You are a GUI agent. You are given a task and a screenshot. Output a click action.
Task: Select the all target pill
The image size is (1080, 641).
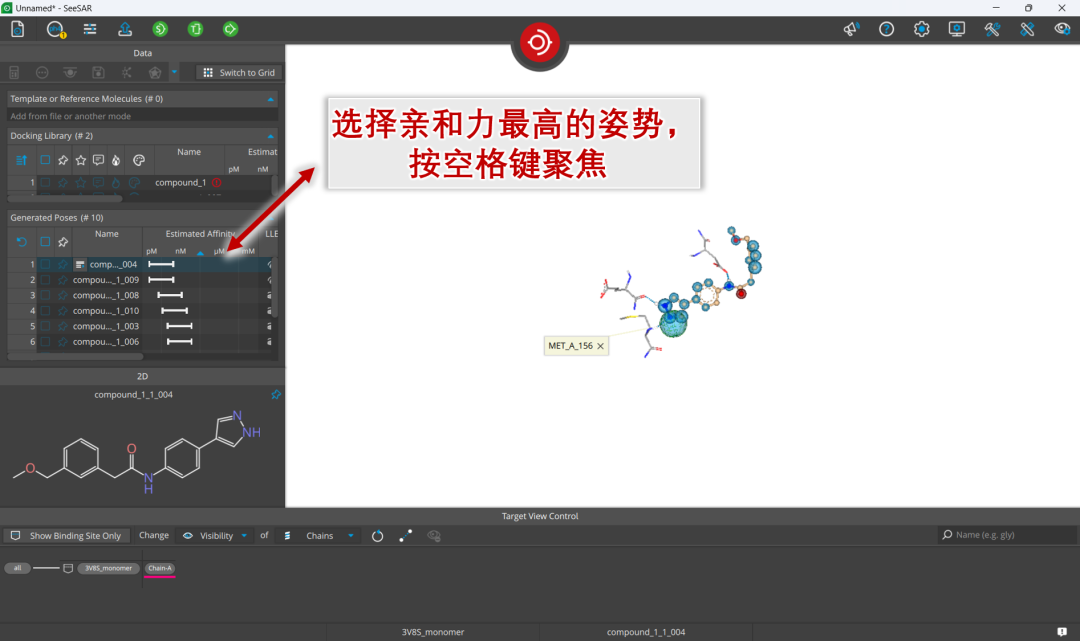(x=17, y=568)
